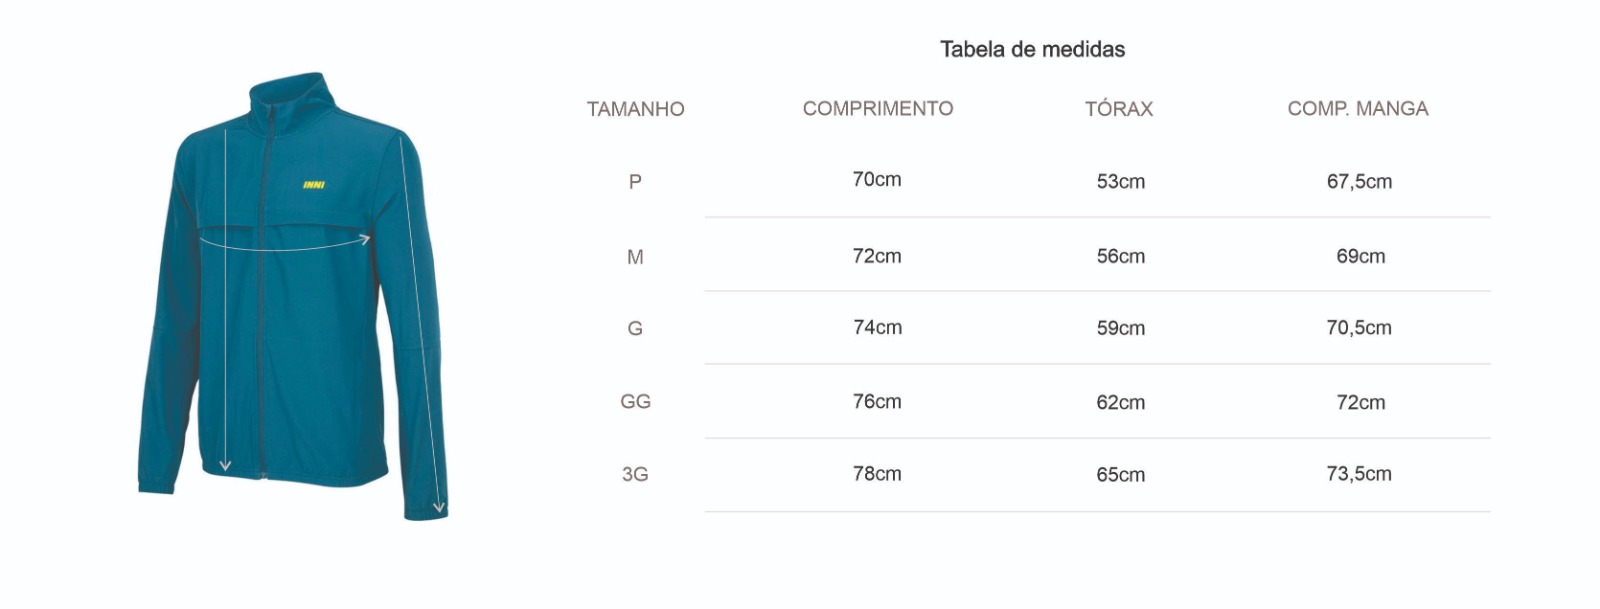This screenshot has height=609, width=1600.
Task: Click the yellow INNI logo on jacket
Action: 313,185
